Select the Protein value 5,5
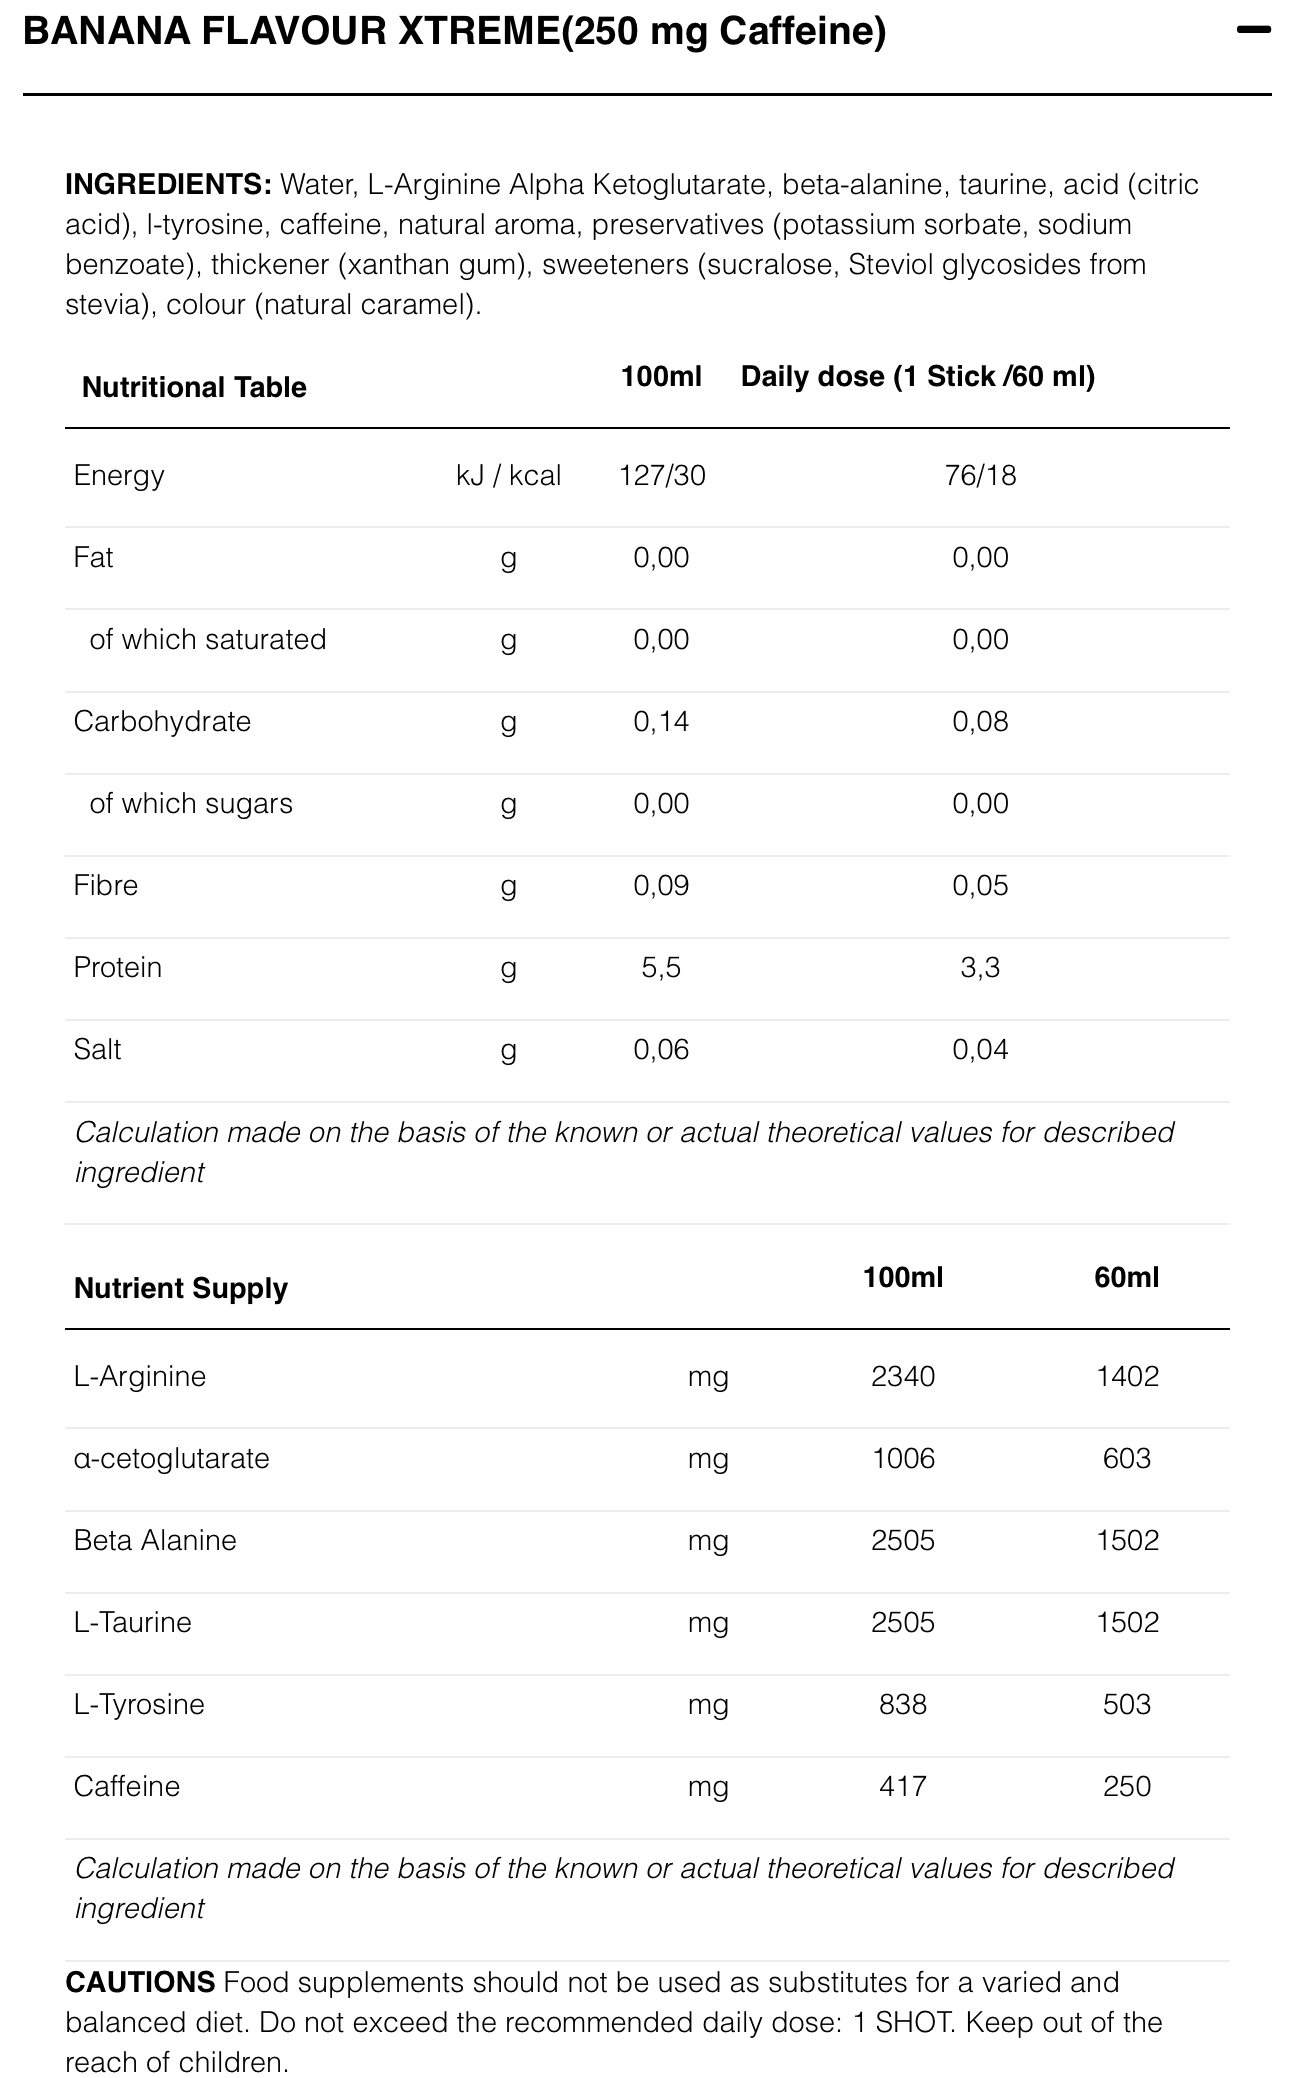This screenshot has height=2078, width=1298. click(661, 967)
